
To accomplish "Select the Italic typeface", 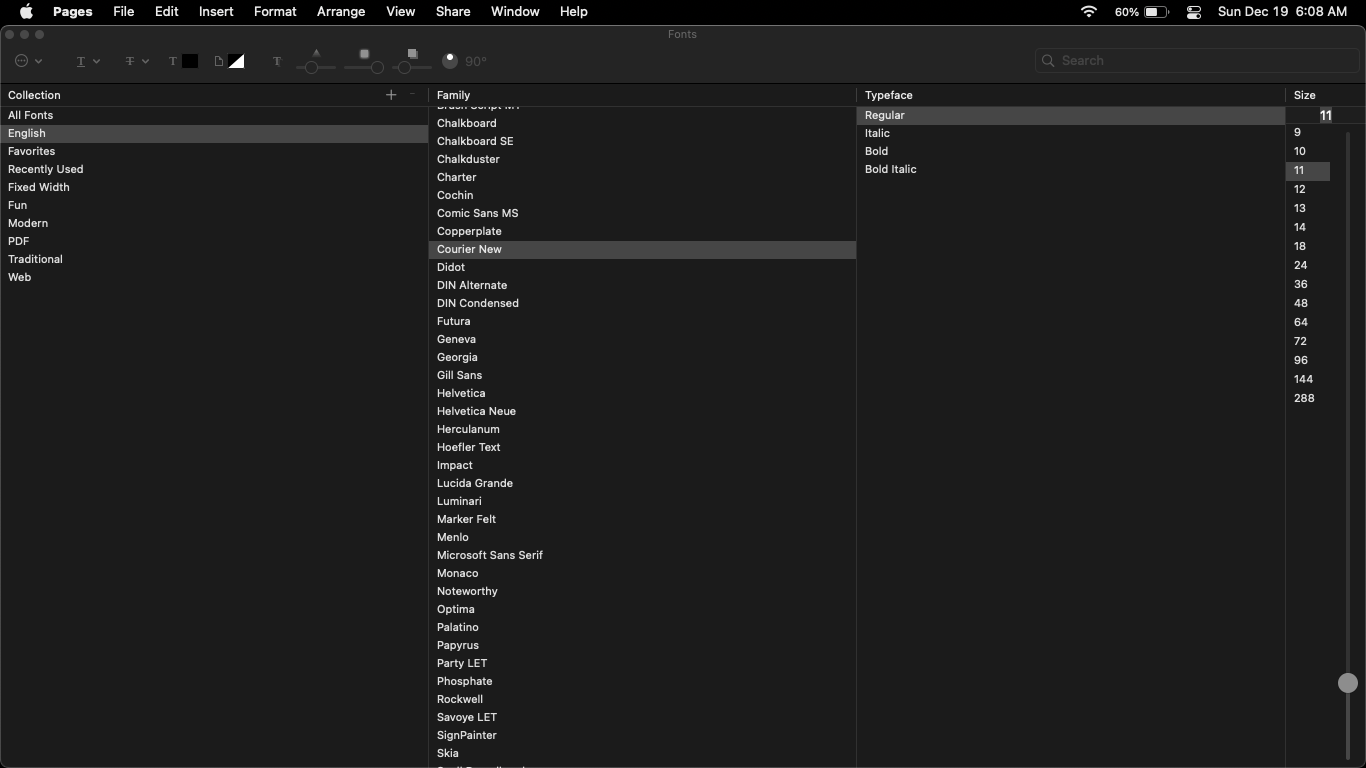I will [1071, 133].
